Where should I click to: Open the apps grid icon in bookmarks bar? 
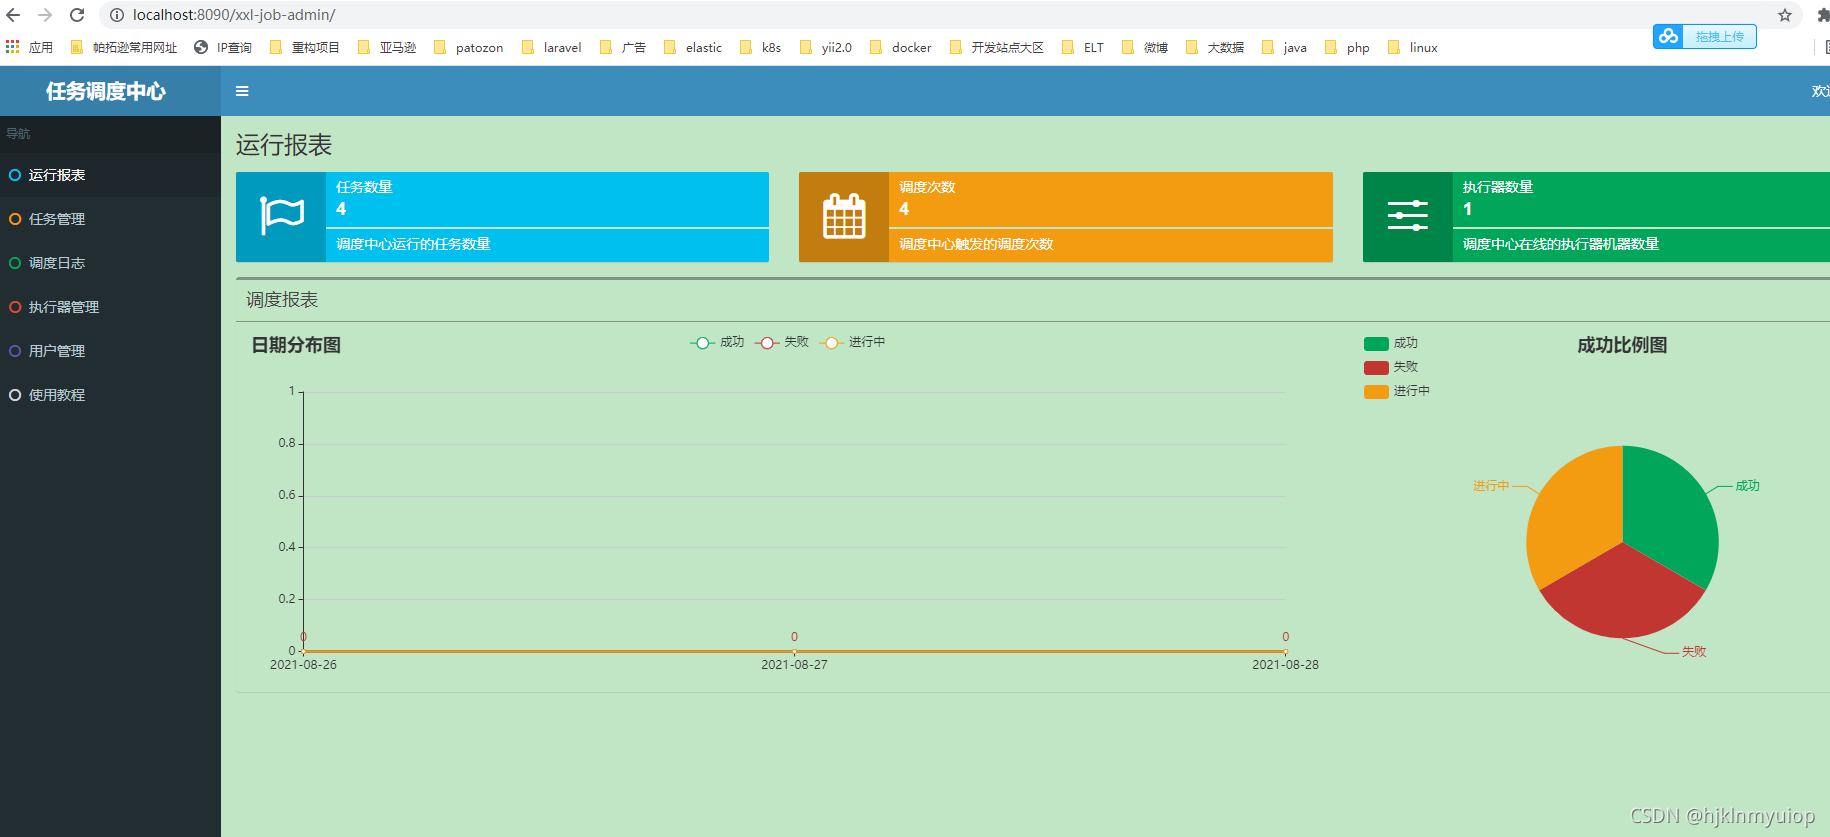(13, 47)
